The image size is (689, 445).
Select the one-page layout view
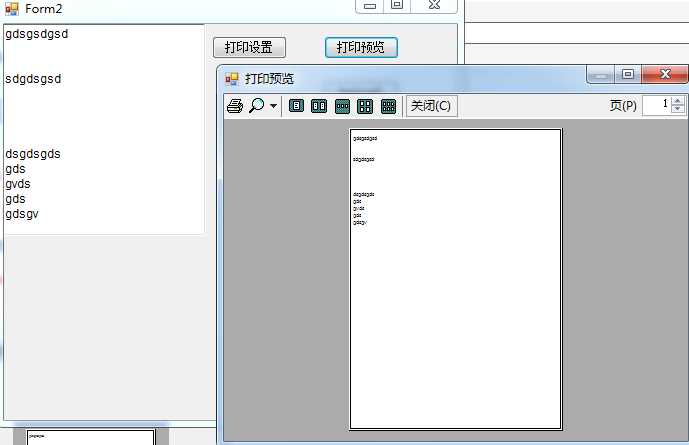296,106
